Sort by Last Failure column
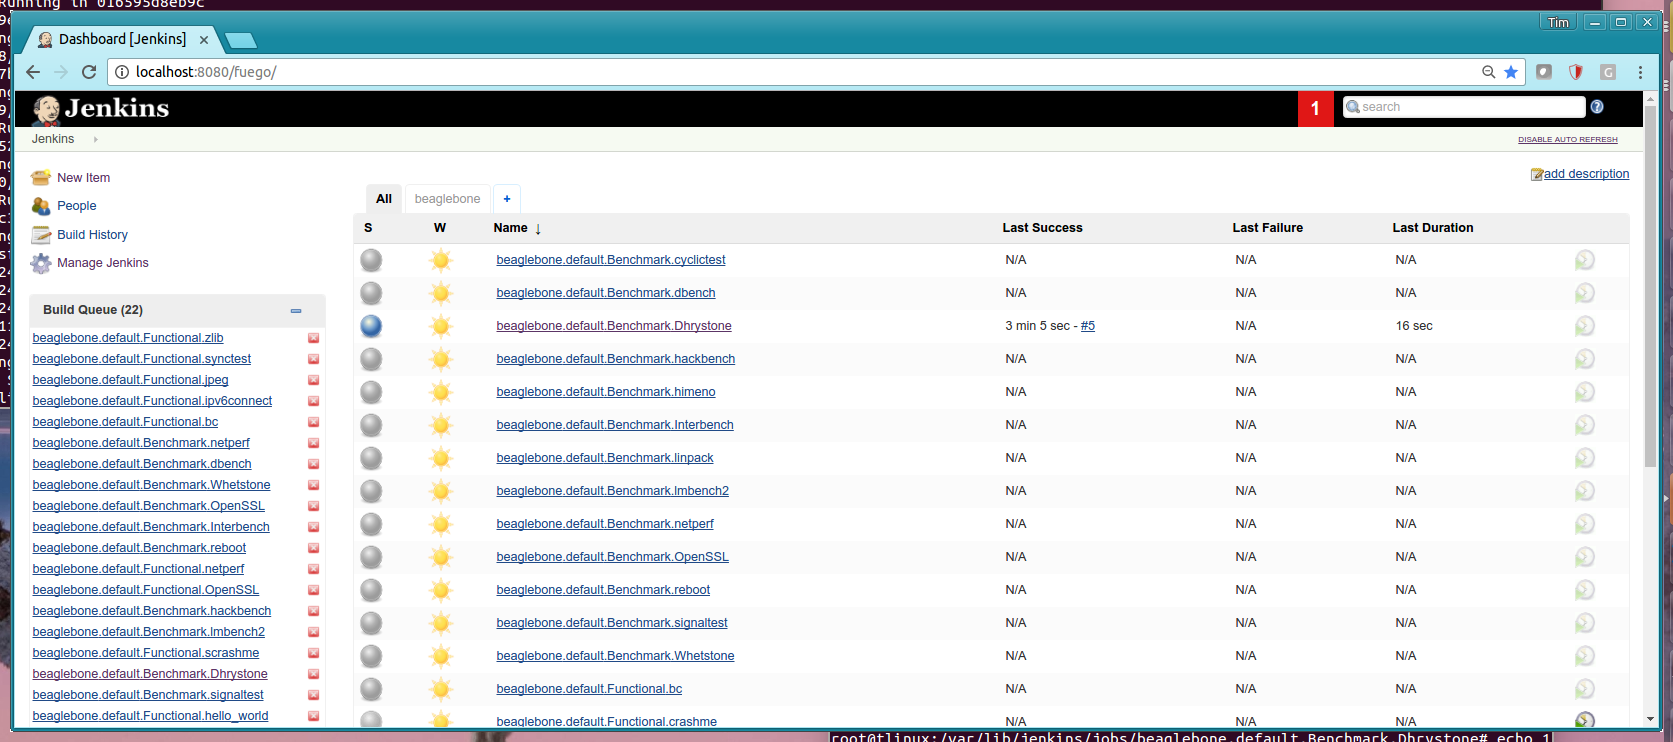Screen dimensions: 1673x742 [1267, 228]
